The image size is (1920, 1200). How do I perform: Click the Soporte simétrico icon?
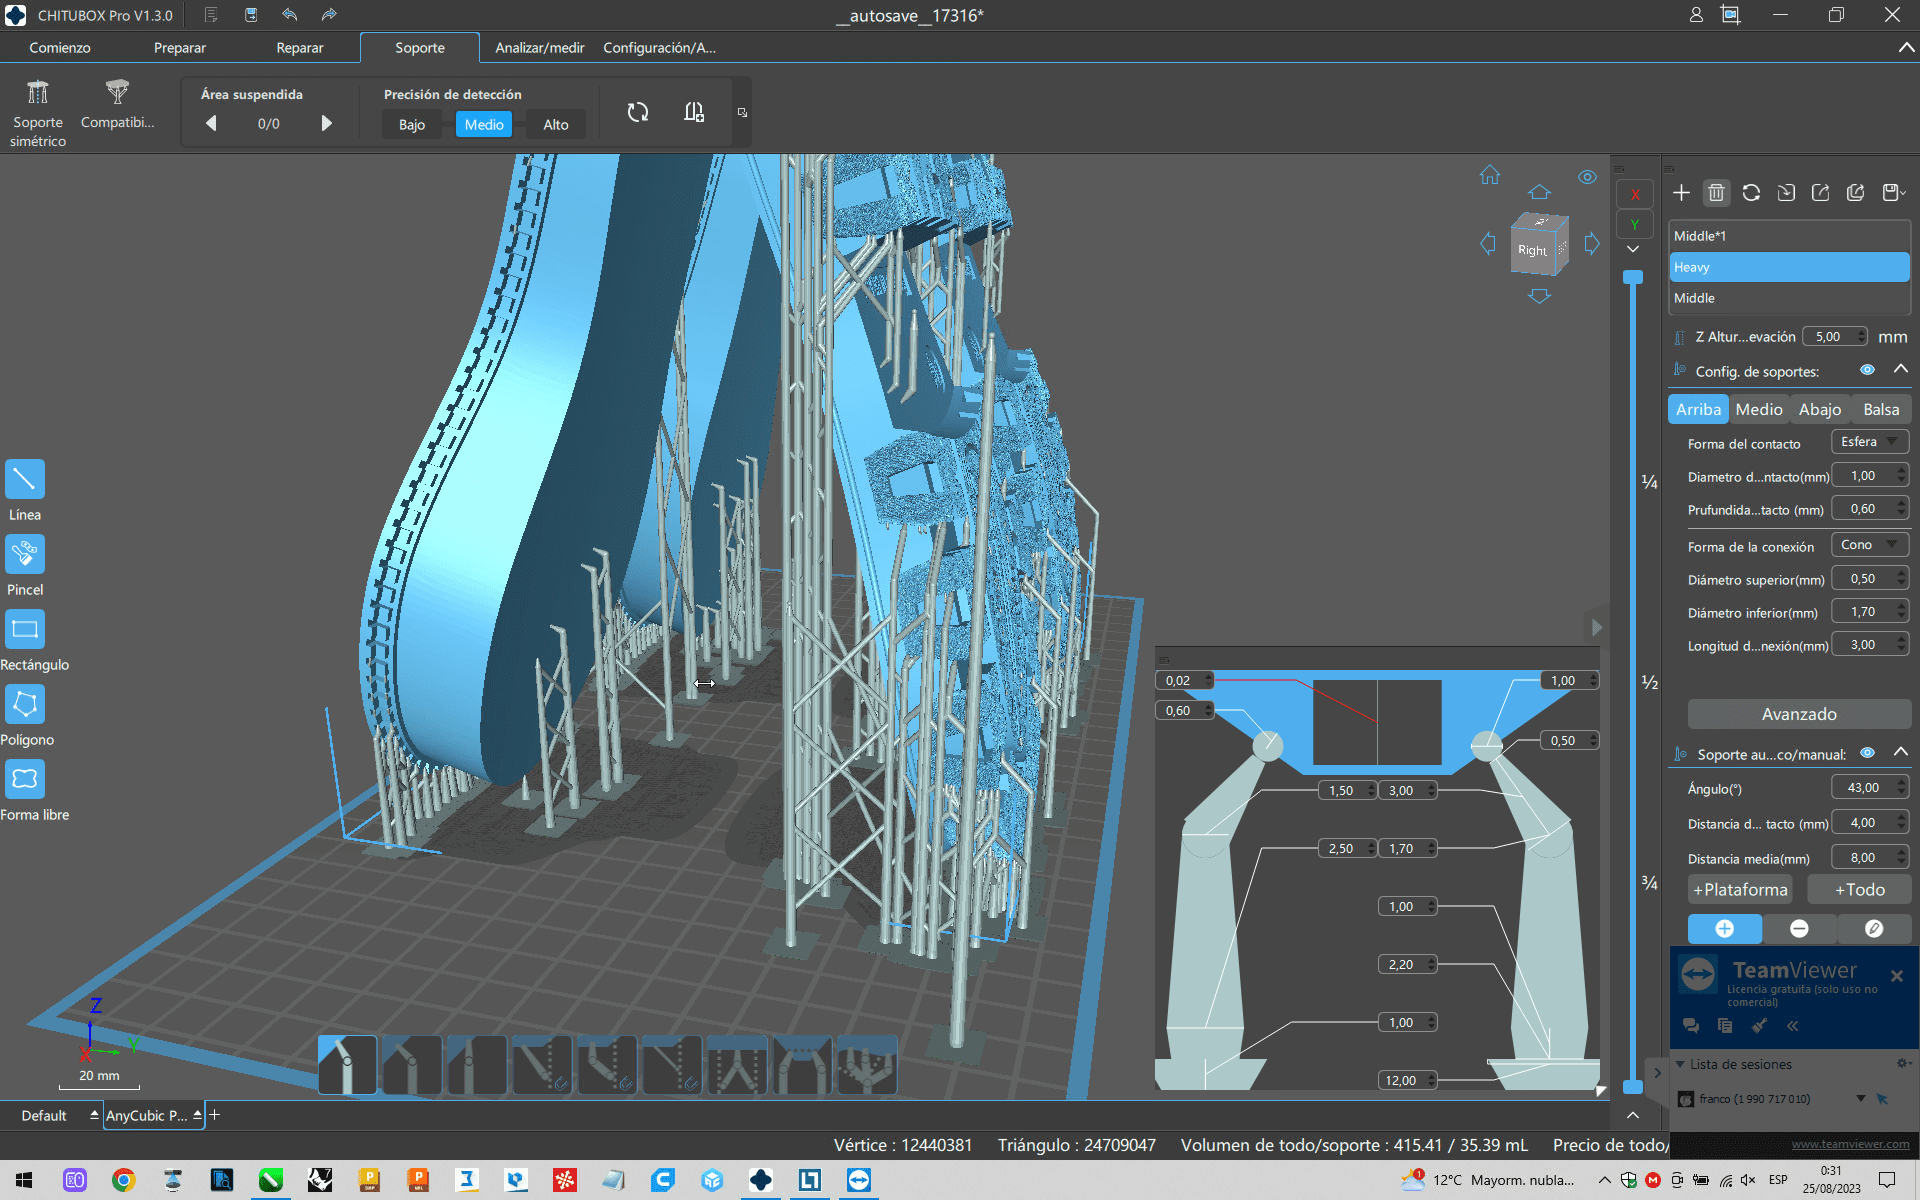click(x=38, y=93)
